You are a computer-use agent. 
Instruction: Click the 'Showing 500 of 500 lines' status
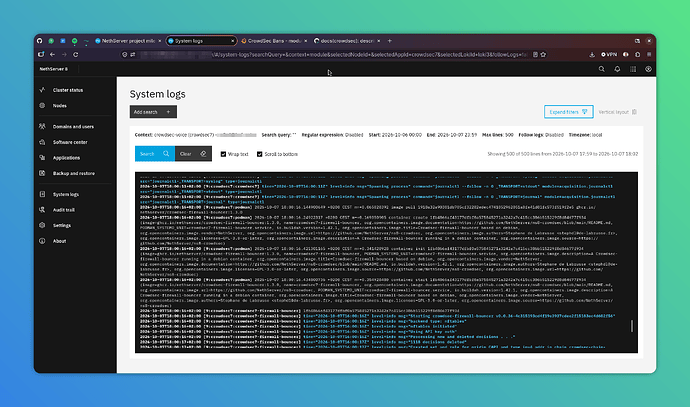click(562, 154)
